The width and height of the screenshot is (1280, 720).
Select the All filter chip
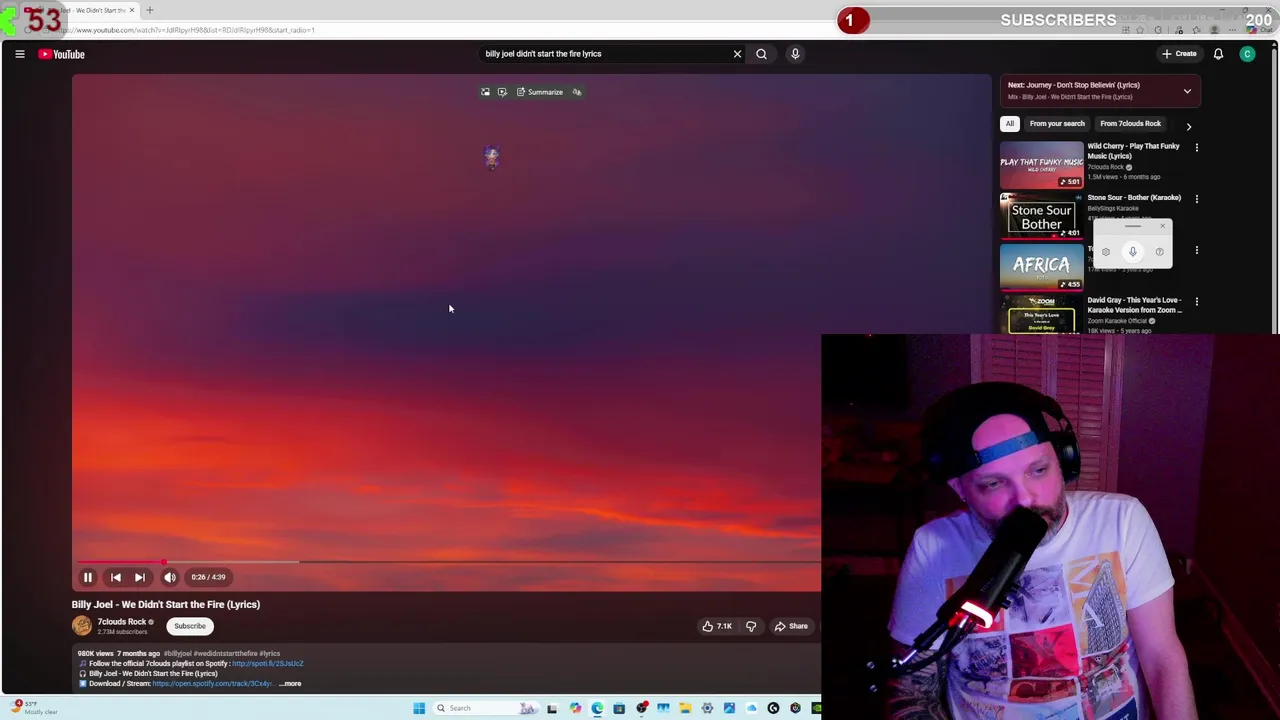[1010, 124]
